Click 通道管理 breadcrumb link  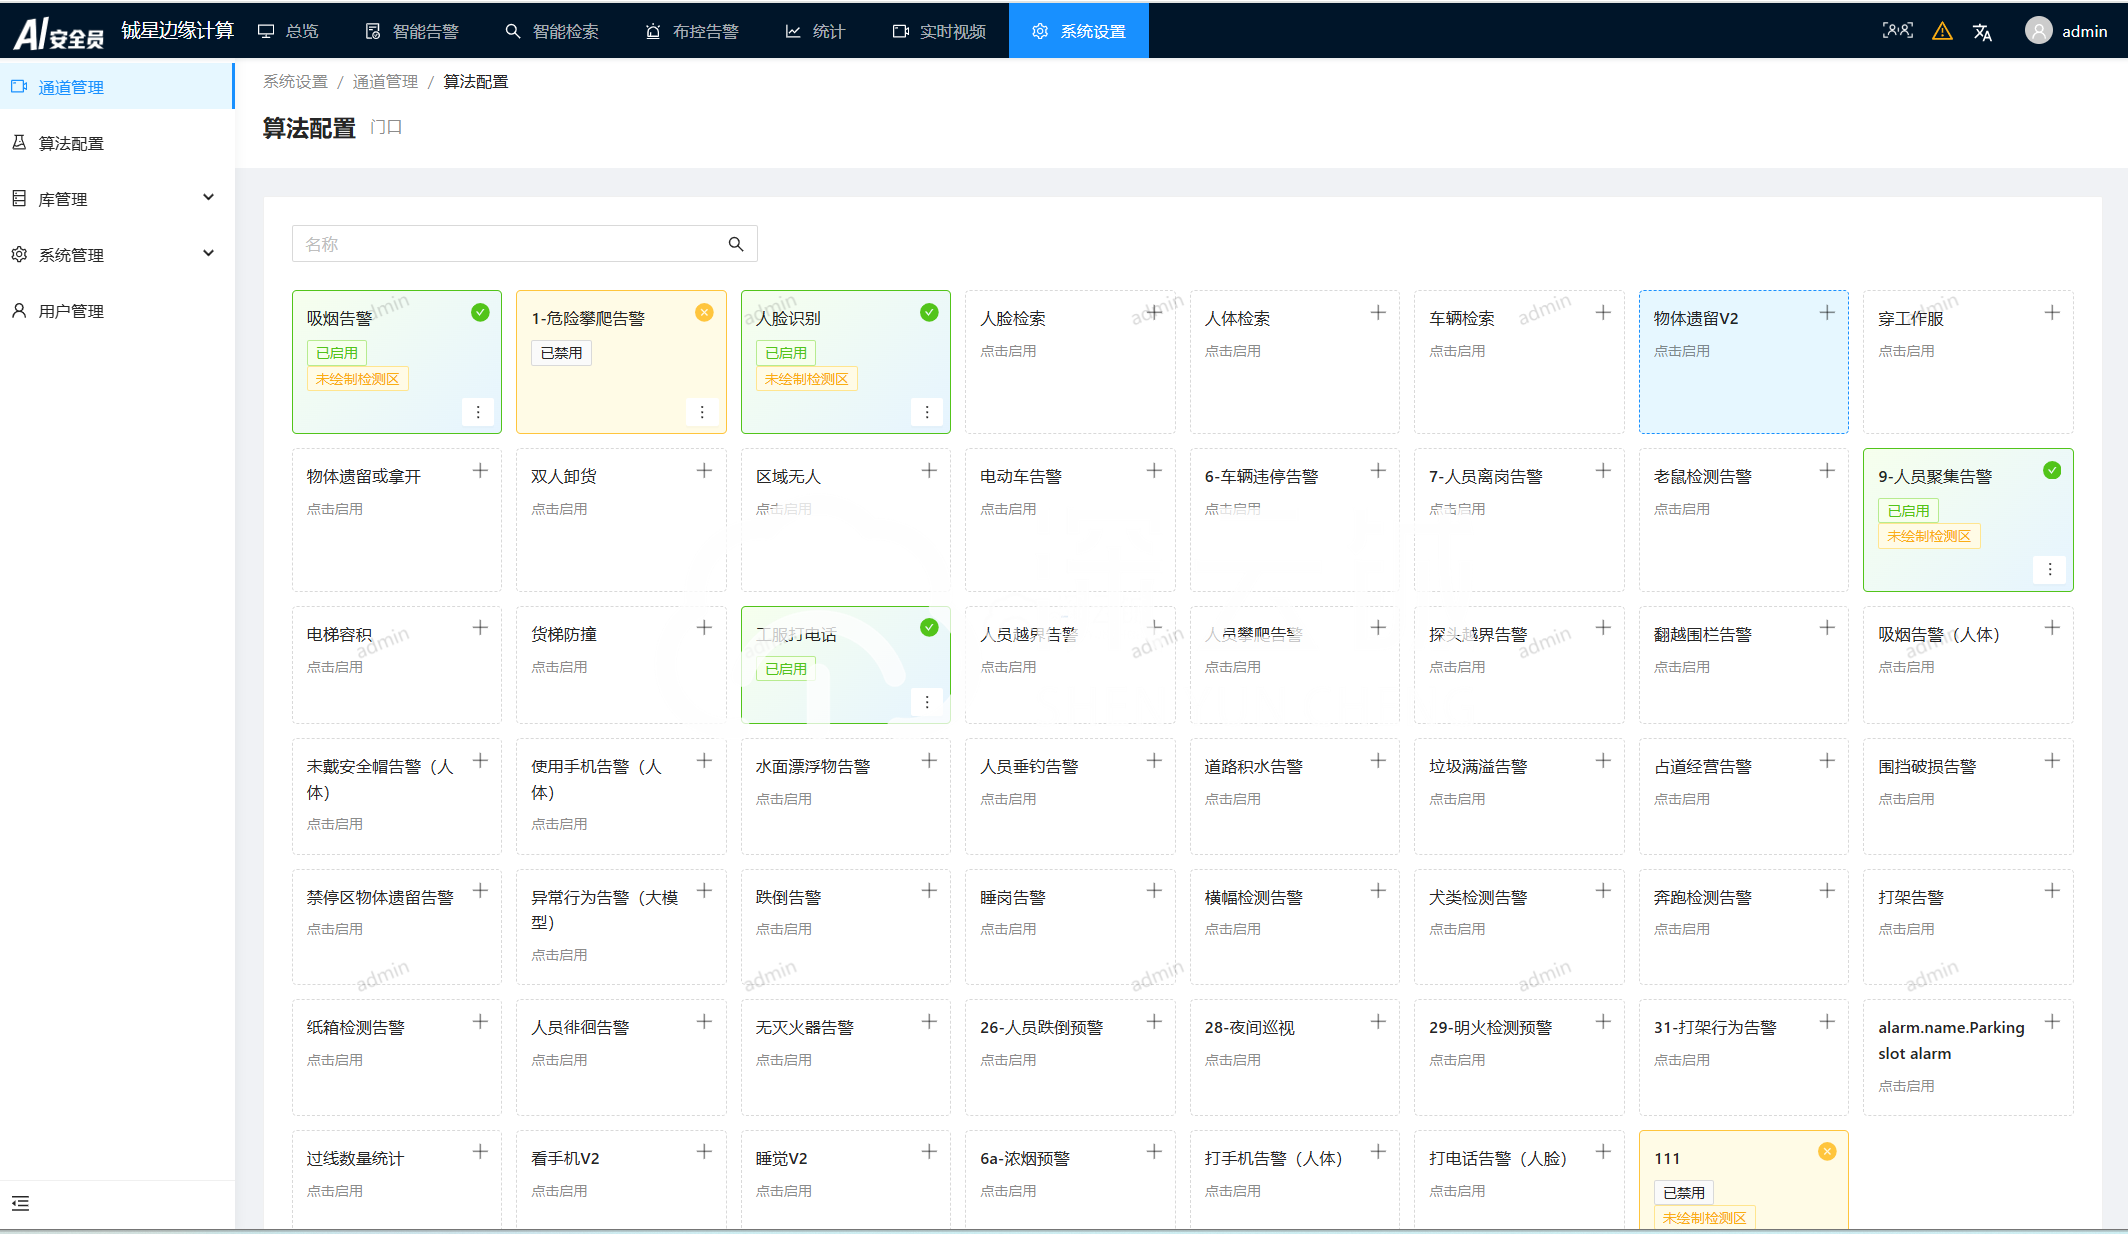[385, 81]
